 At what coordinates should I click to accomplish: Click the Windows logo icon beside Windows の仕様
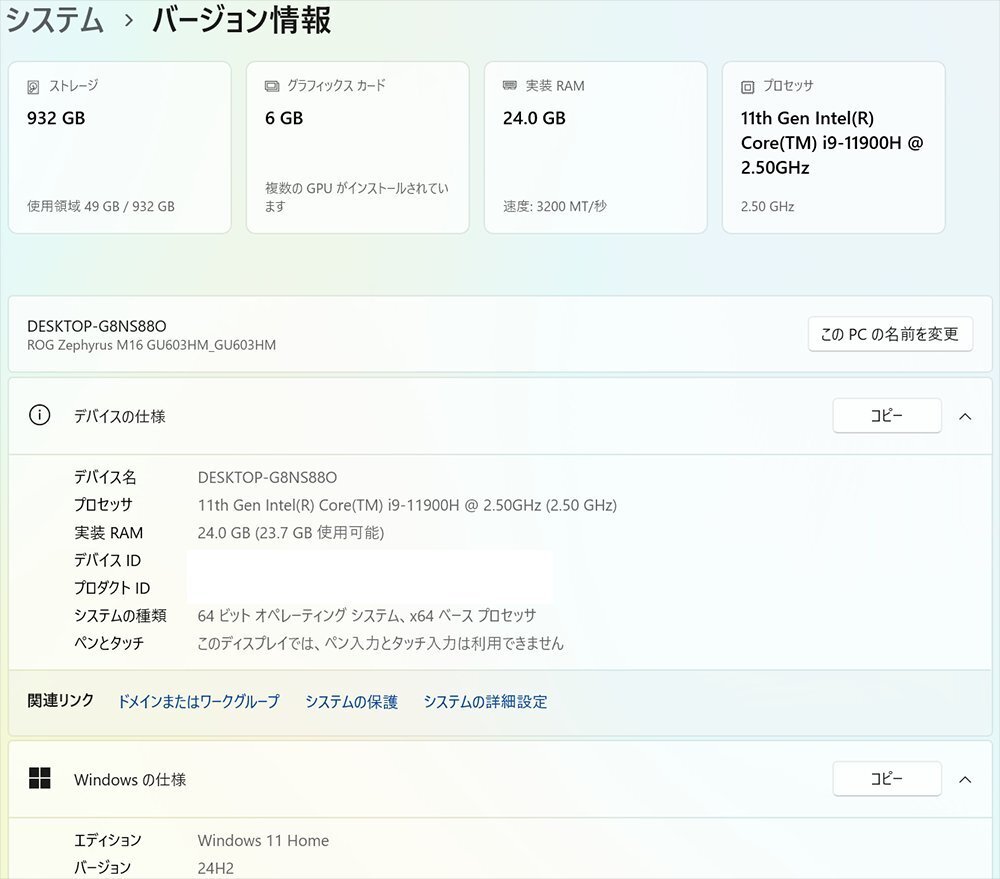pos(39,779)
